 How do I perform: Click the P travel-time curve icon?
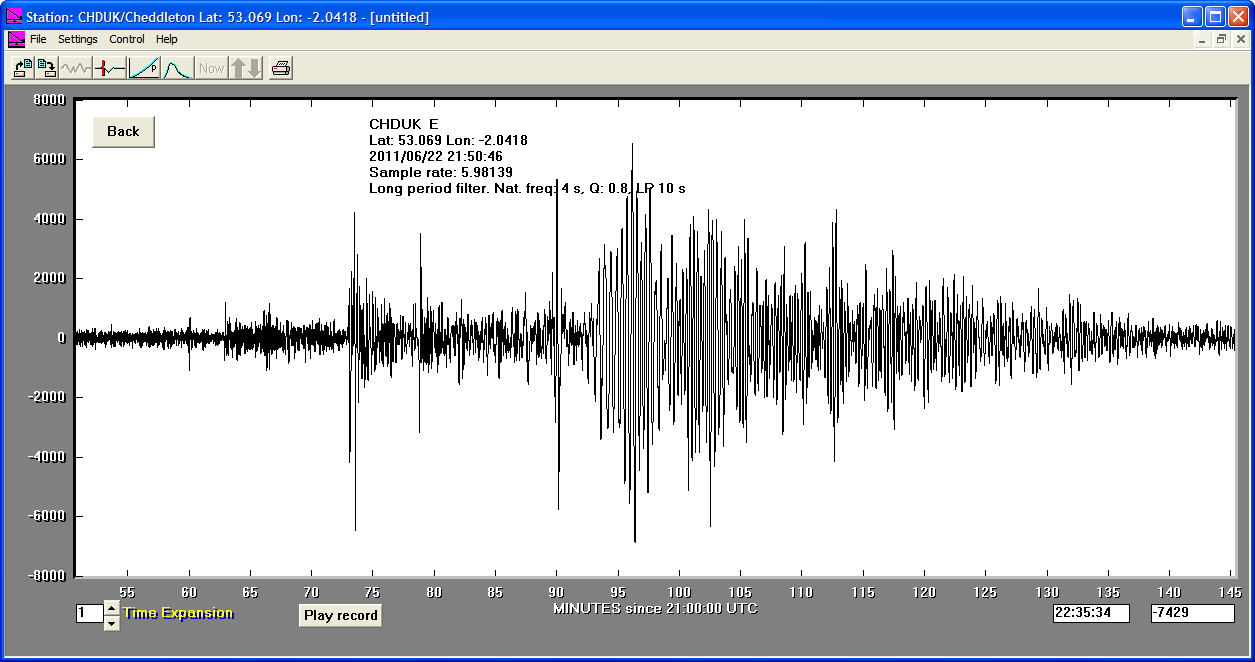click(x=144, y=68)
